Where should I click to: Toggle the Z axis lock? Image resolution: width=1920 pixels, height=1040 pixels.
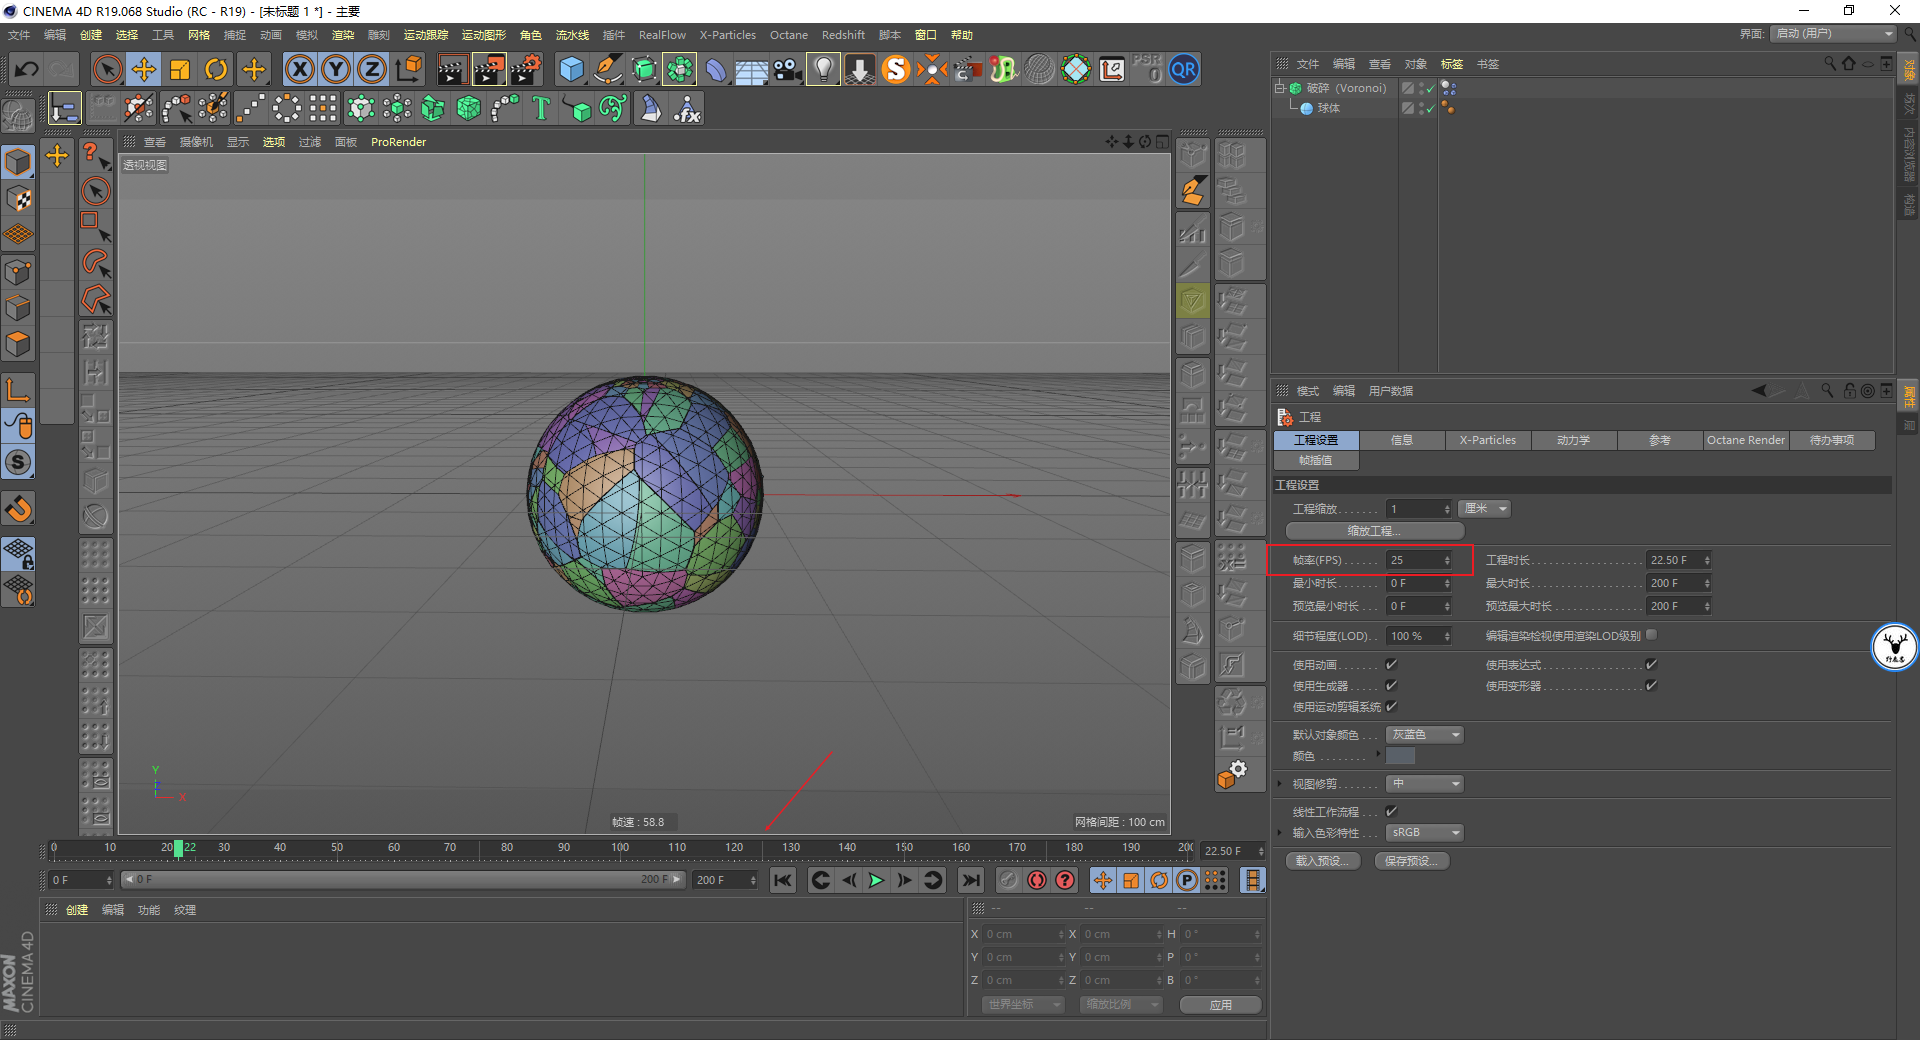tap(372, 70)
